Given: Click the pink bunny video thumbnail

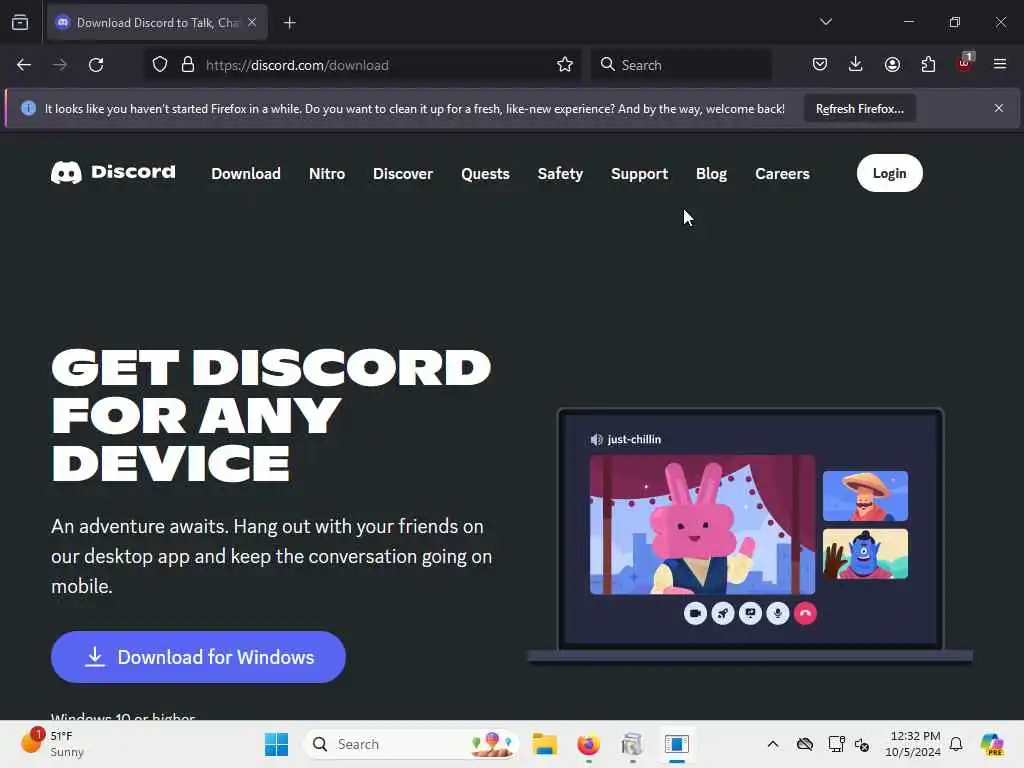Looking at the screenshot, I should click(x=702, y=525).
